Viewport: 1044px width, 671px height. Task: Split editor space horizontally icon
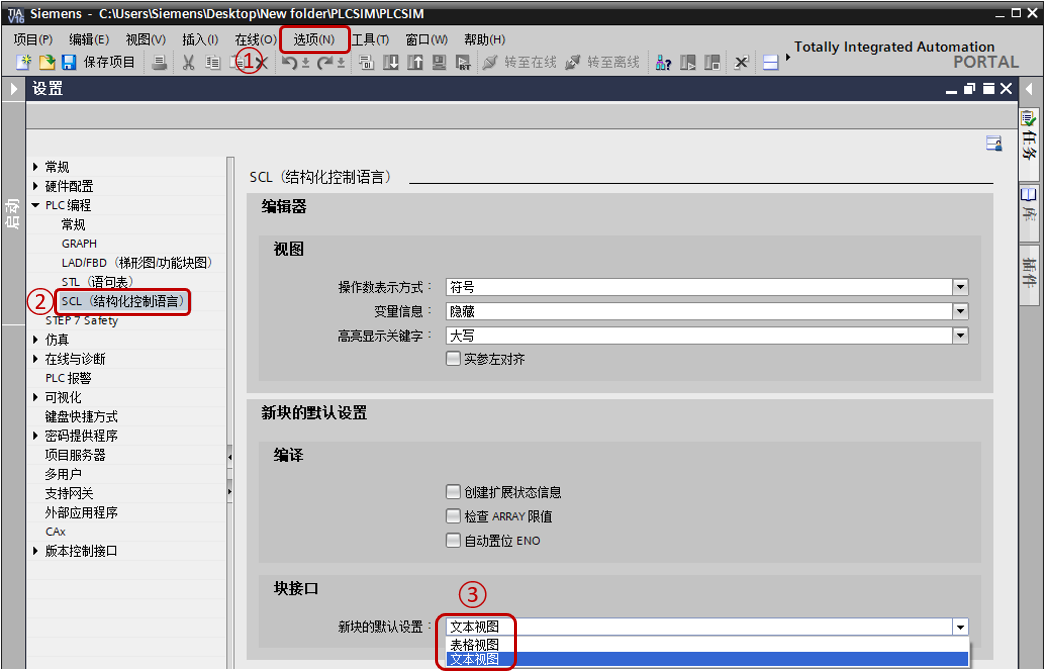pyautogui.click(x=770, y=63)
